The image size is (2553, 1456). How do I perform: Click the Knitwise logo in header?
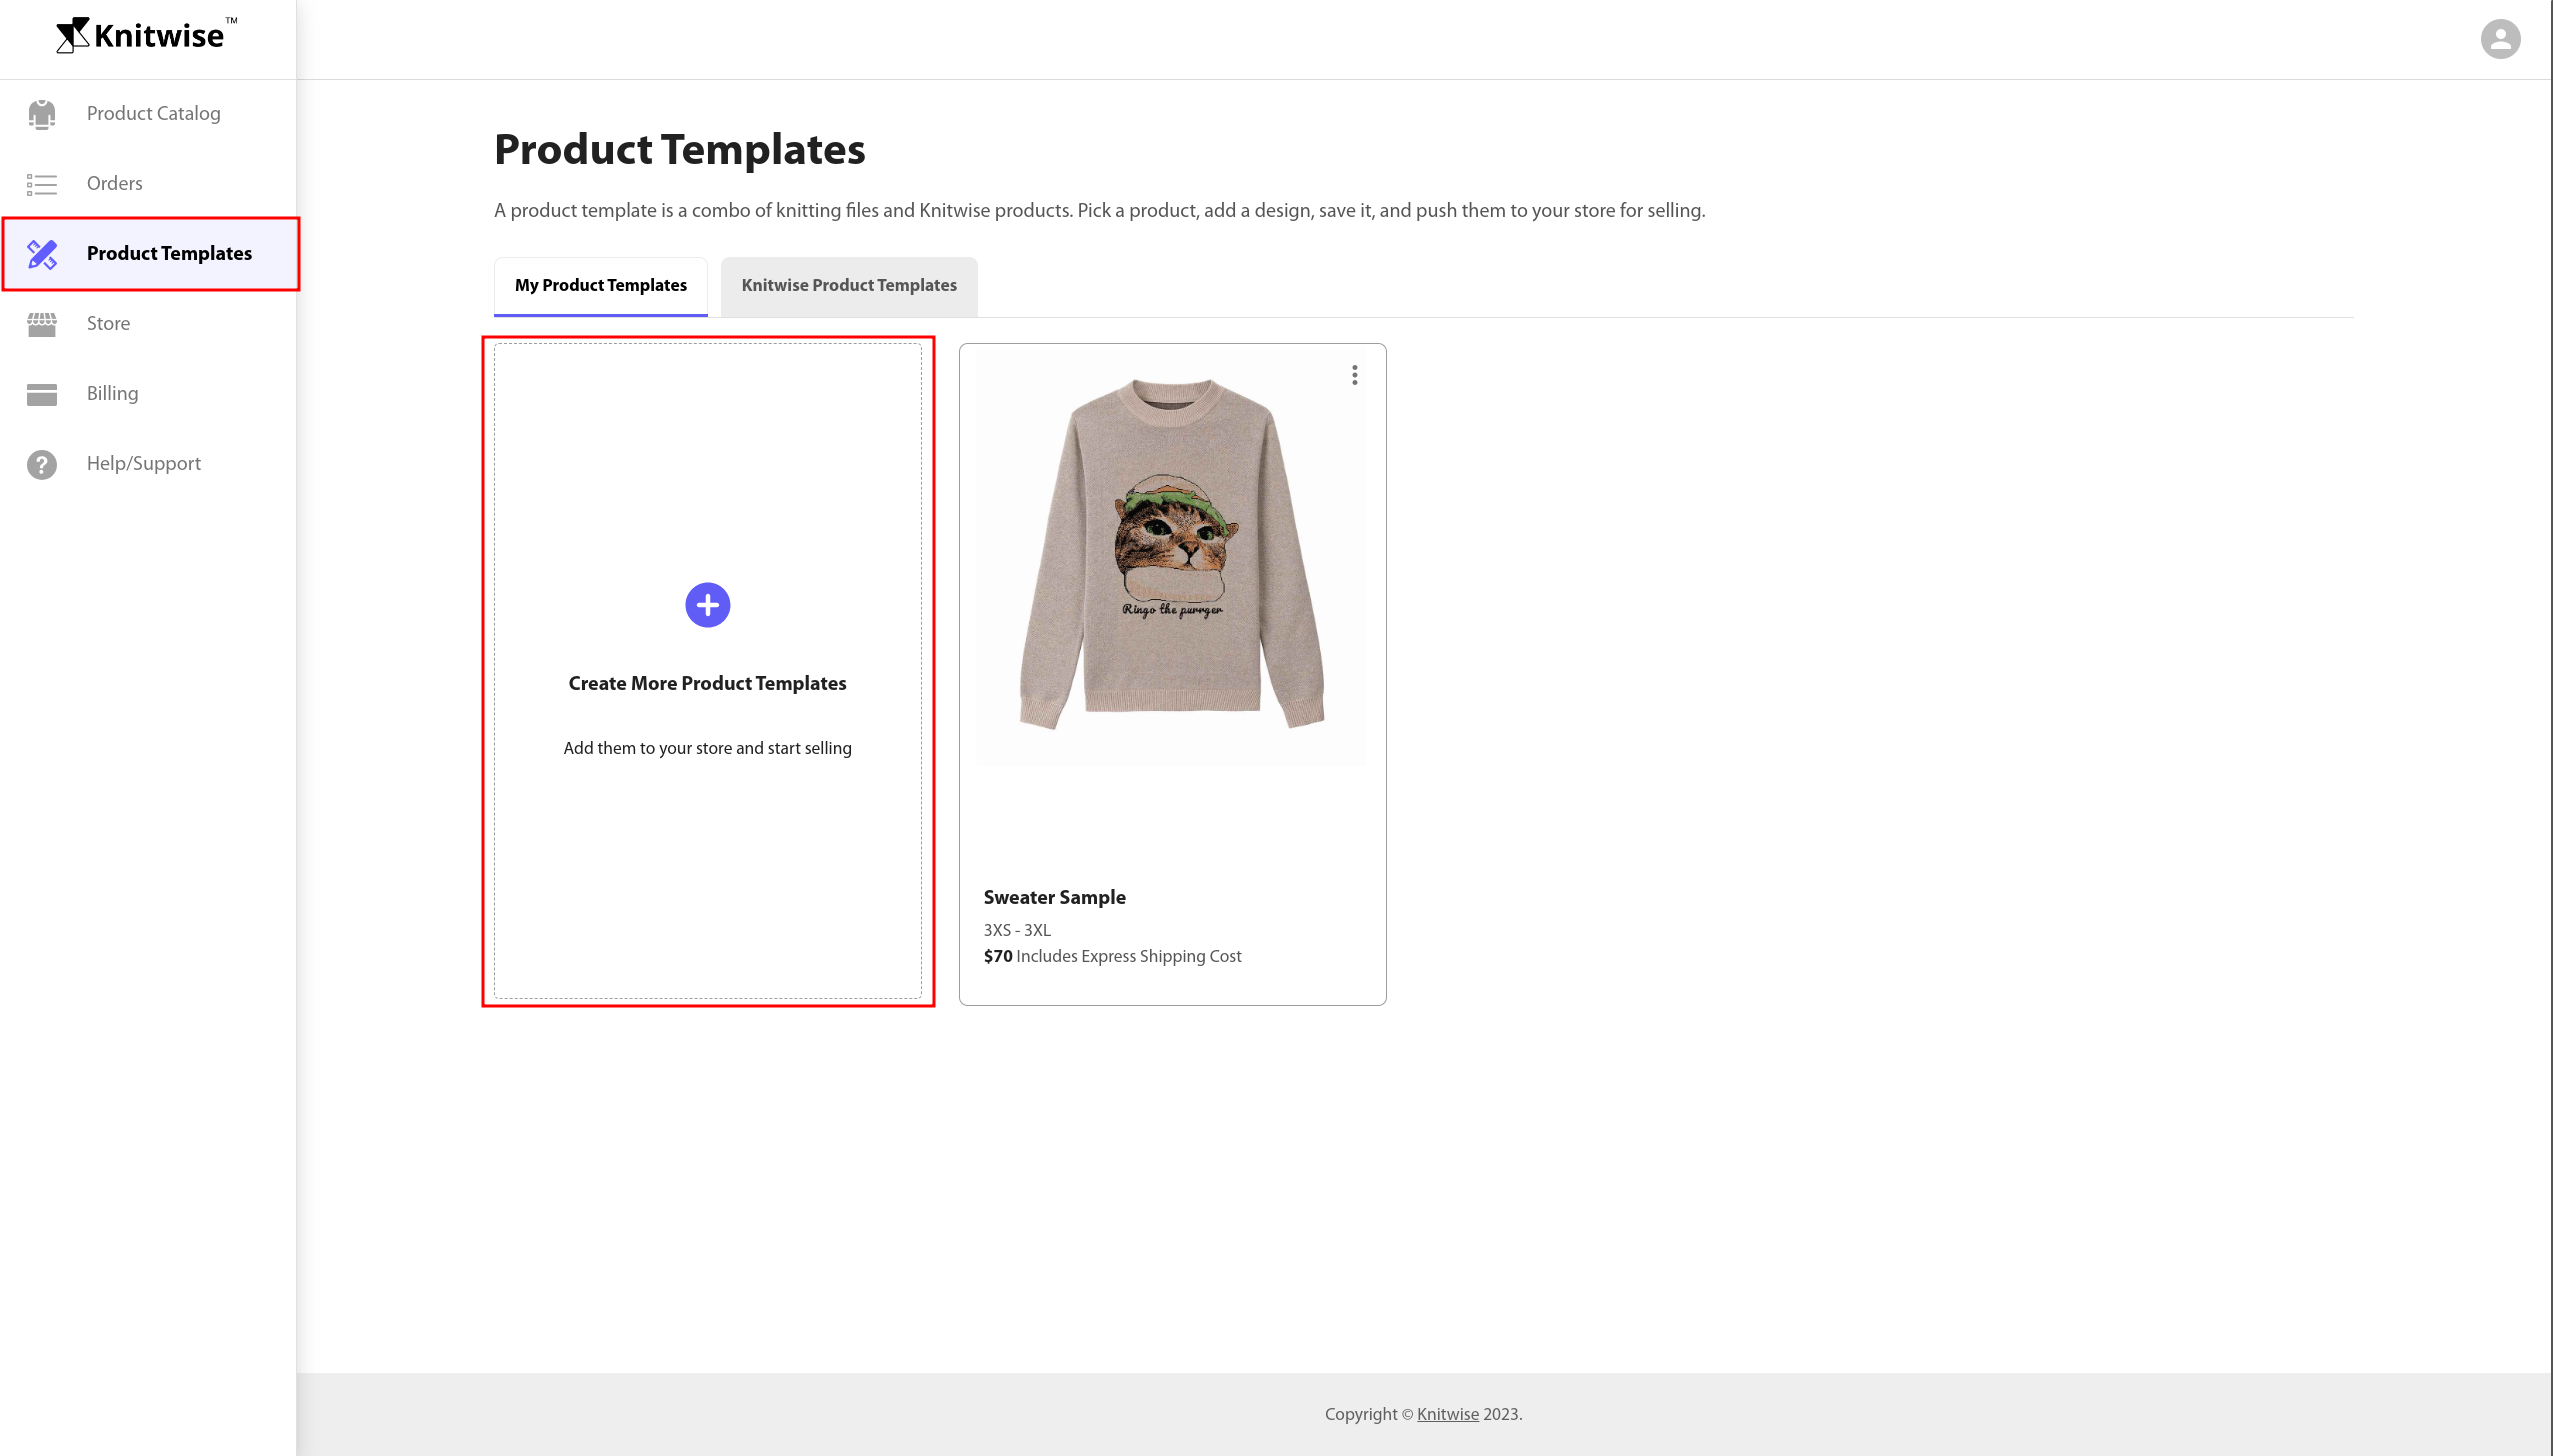146,35
